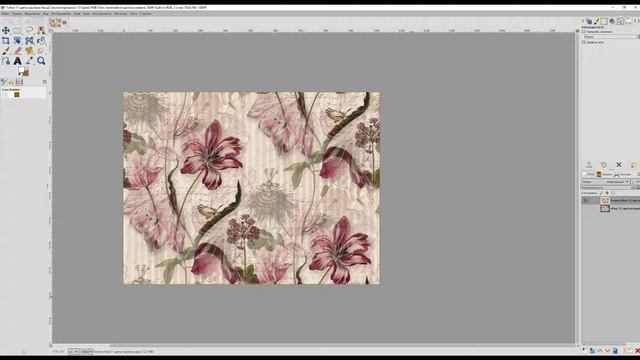640x360 pixels.
Task: Click the raise layer arrow button
Action: 600,351
